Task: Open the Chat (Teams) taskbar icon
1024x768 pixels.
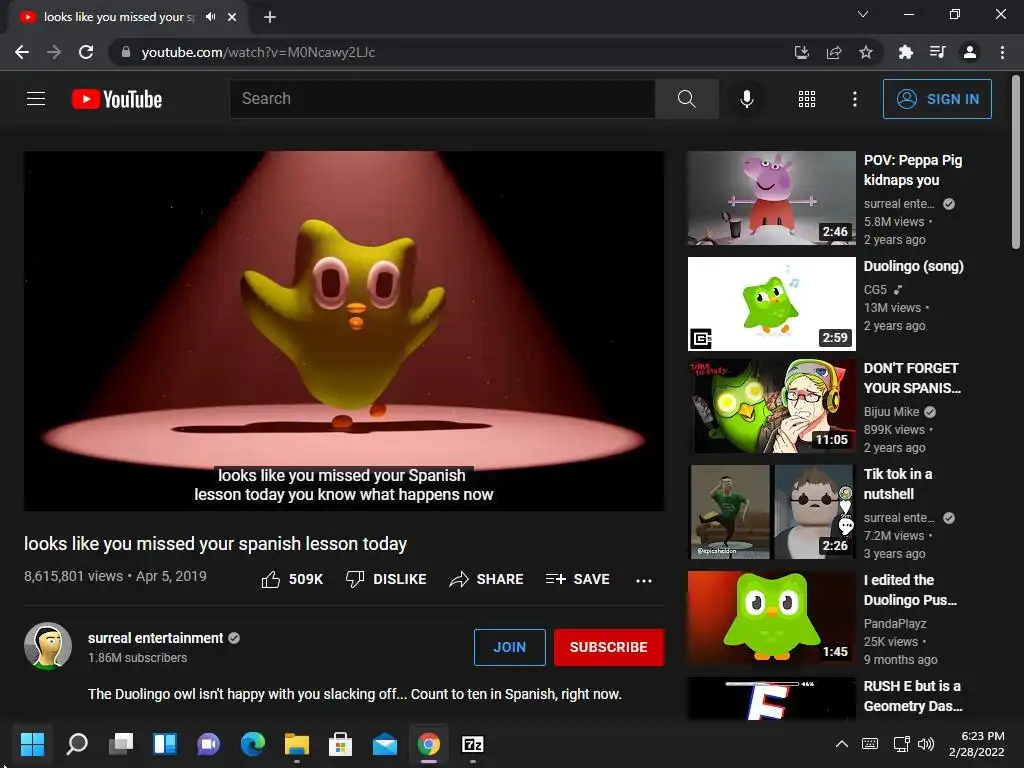Action: tap(208, 744)
